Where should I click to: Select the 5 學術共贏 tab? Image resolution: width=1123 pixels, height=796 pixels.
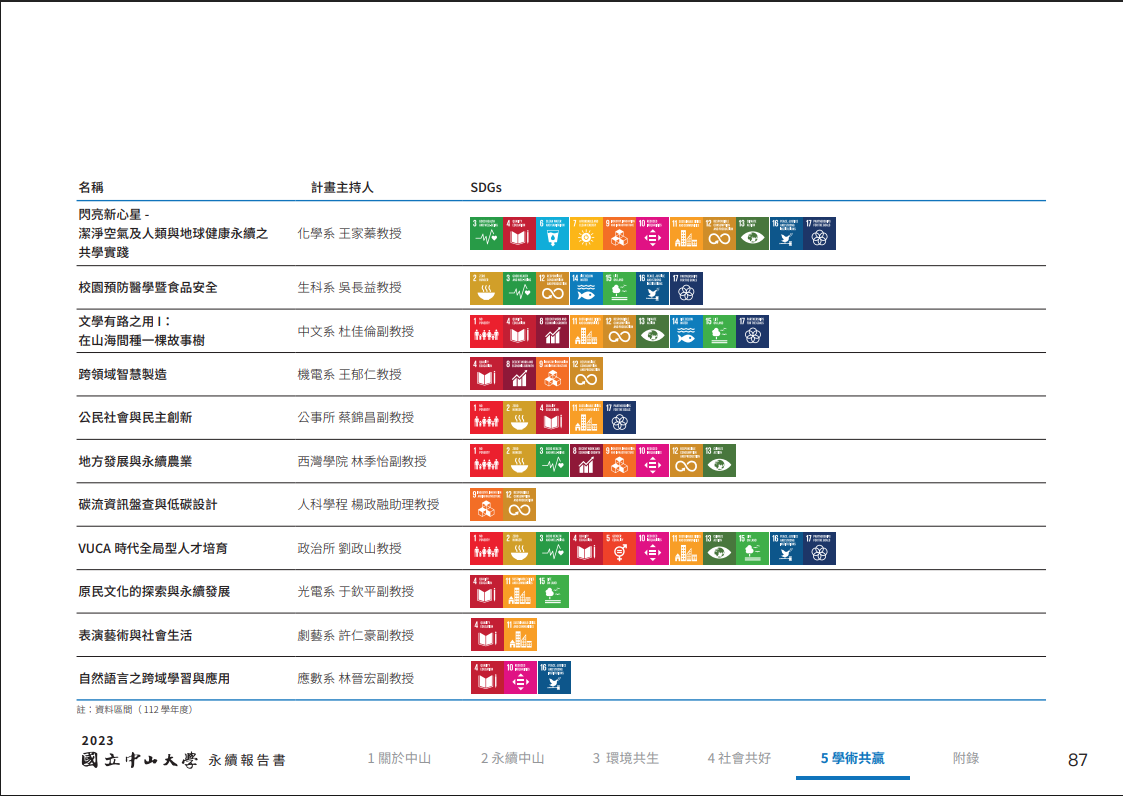pyautogui.click(x=852, y=759)
